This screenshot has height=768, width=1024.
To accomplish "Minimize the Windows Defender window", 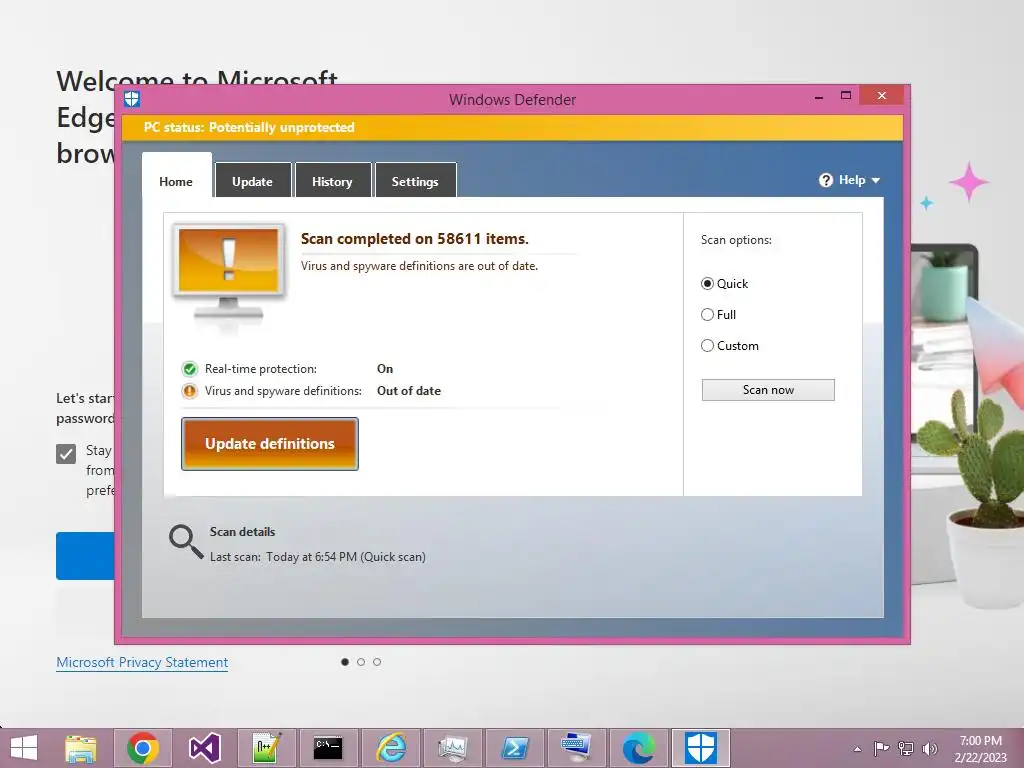I will click(819, 97).
